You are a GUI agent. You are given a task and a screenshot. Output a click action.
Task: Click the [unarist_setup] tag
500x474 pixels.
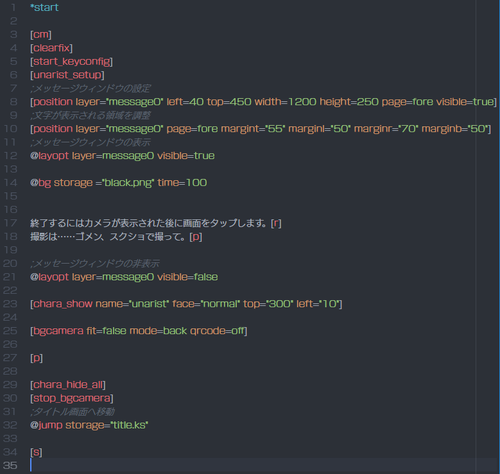click(67, 75)
